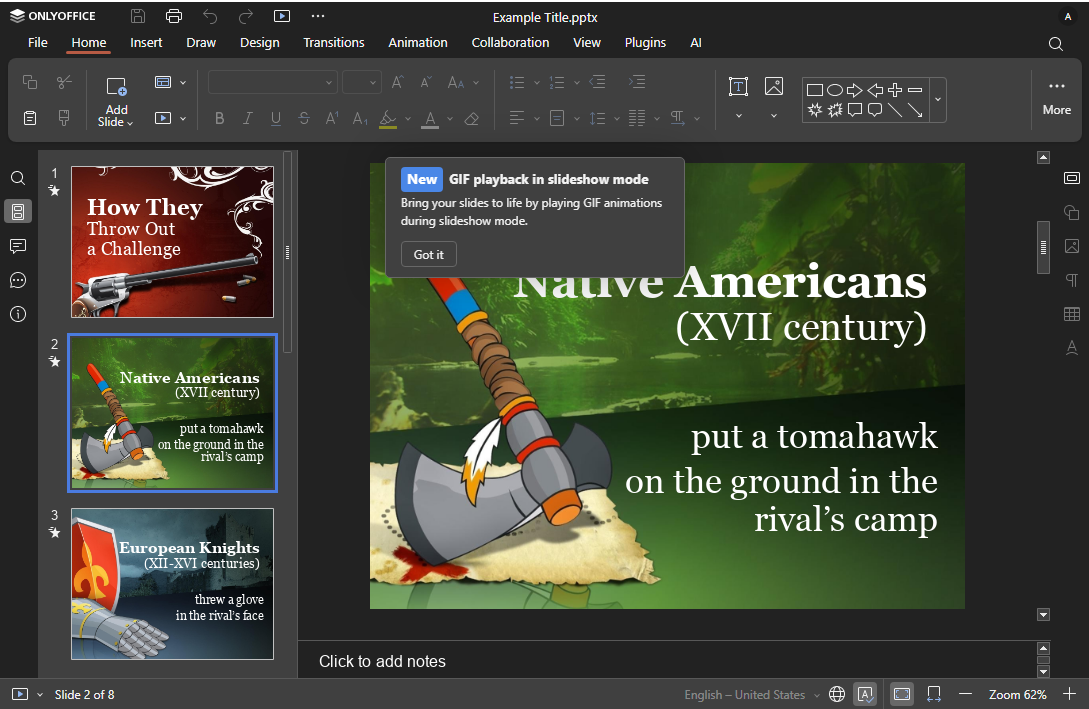Open the English – United States language dropdown
The height and width of the screenshot is (709, 1089).
click(751, 694)
